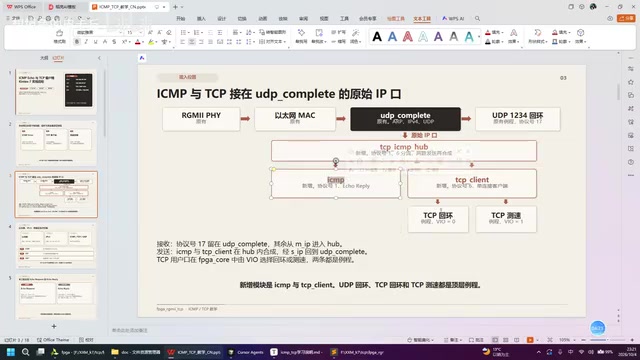Increase the font size with the grow icon
The width and height of the screenshot is (640, 360).
[x=150, y=32]
